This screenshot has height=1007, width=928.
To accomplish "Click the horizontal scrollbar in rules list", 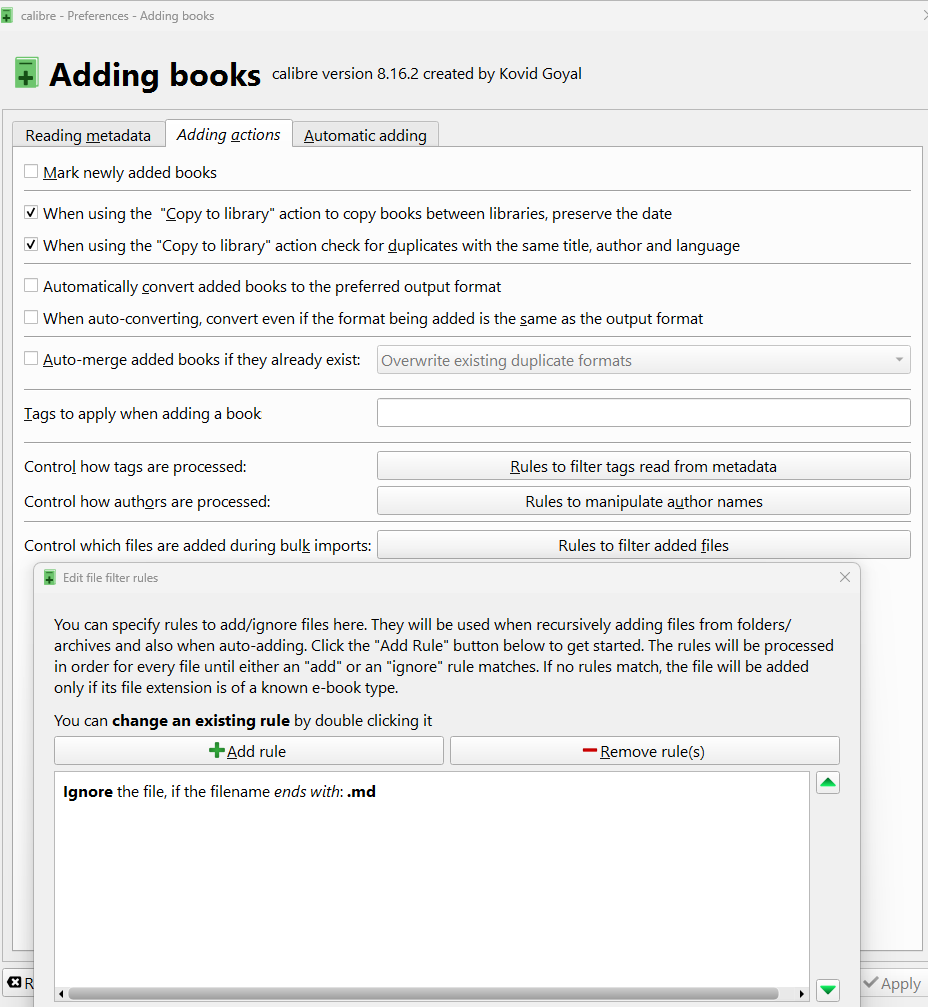I will [x=424, y=994].
